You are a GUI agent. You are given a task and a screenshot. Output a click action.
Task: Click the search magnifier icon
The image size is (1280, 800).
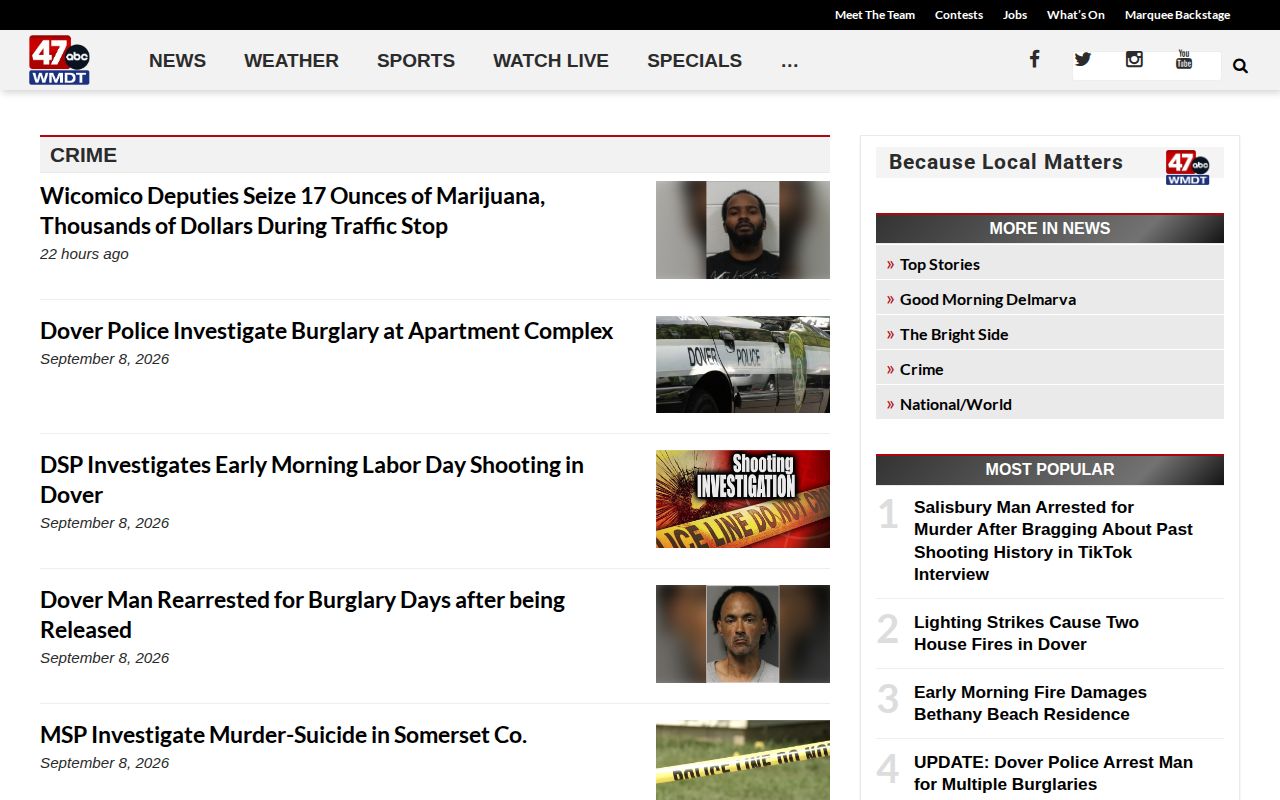1240,66
